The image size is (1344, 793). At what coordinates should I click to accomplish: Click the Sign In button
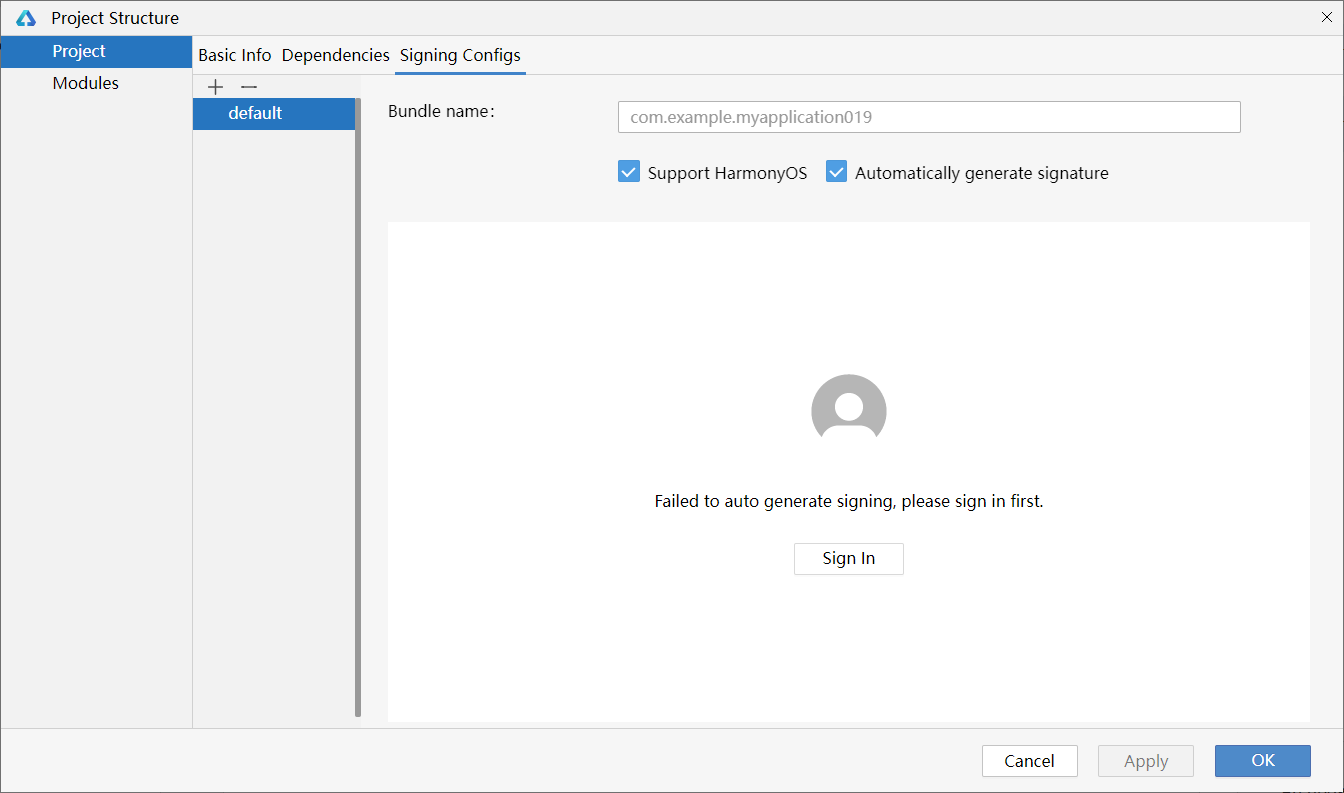point(848,558)
